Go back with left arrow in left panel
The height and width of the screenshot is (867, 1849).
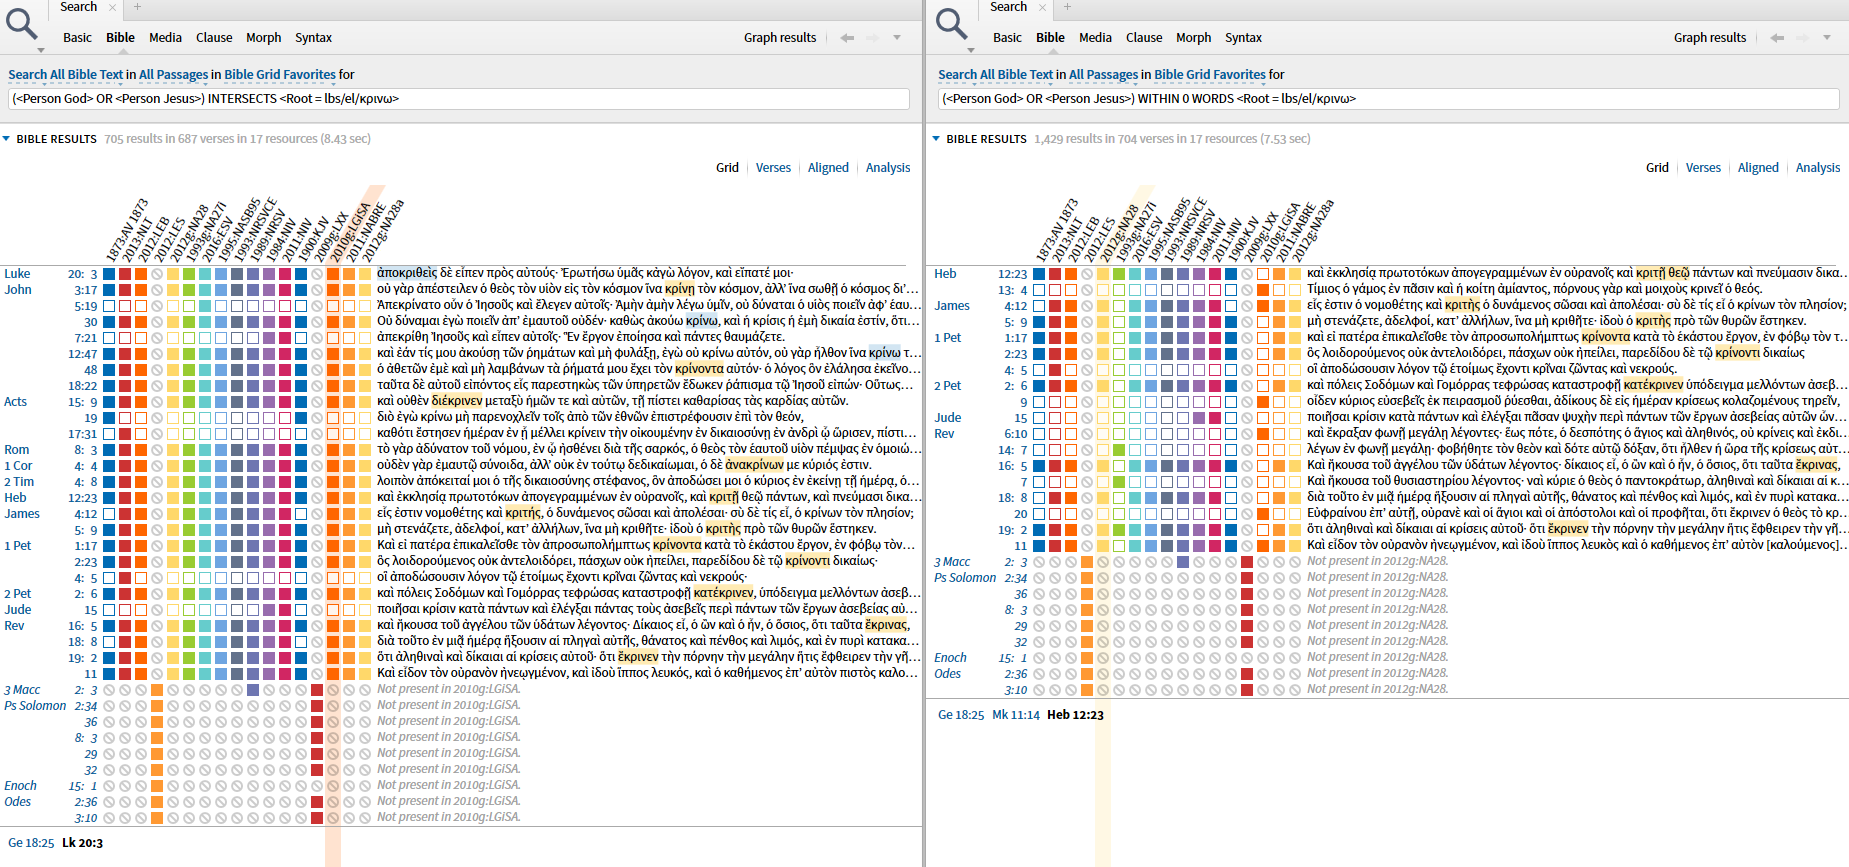point(847,38)
